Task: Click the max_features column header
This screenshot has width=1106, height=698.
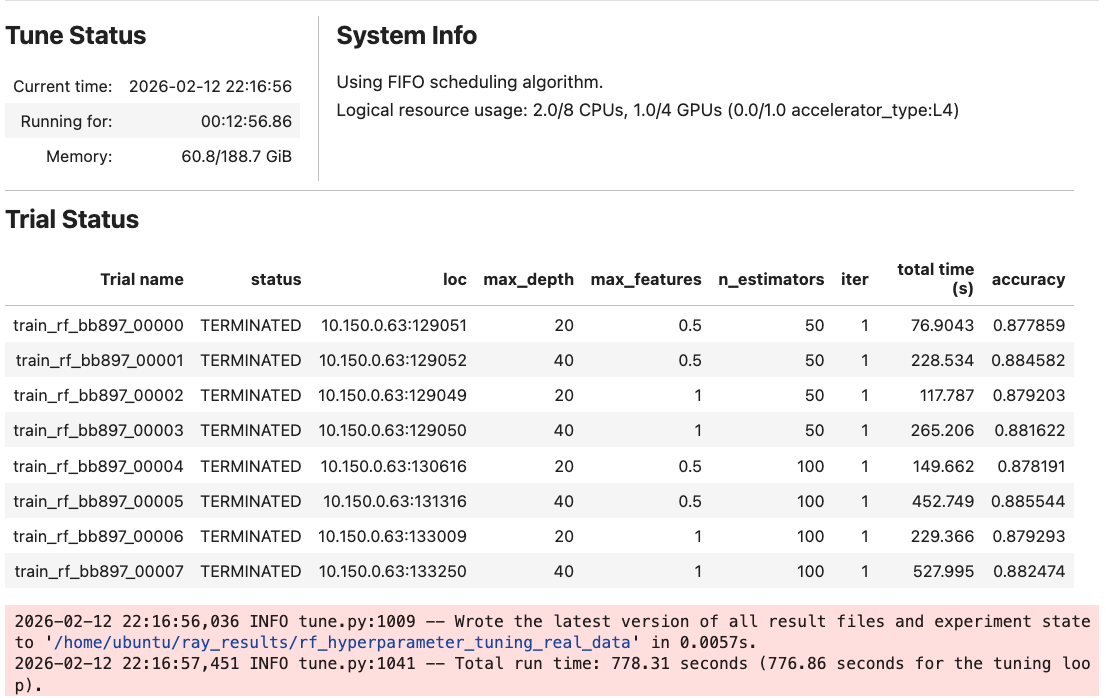Action: click(x=646, y=280)
